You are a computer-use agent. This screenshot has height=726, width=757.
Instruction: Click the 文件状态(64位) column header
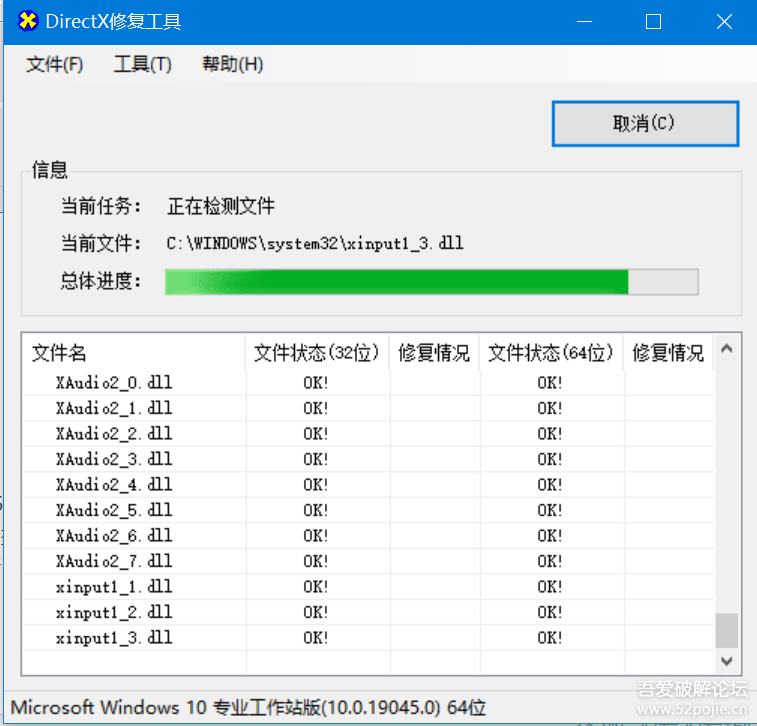tap(551, 353)
